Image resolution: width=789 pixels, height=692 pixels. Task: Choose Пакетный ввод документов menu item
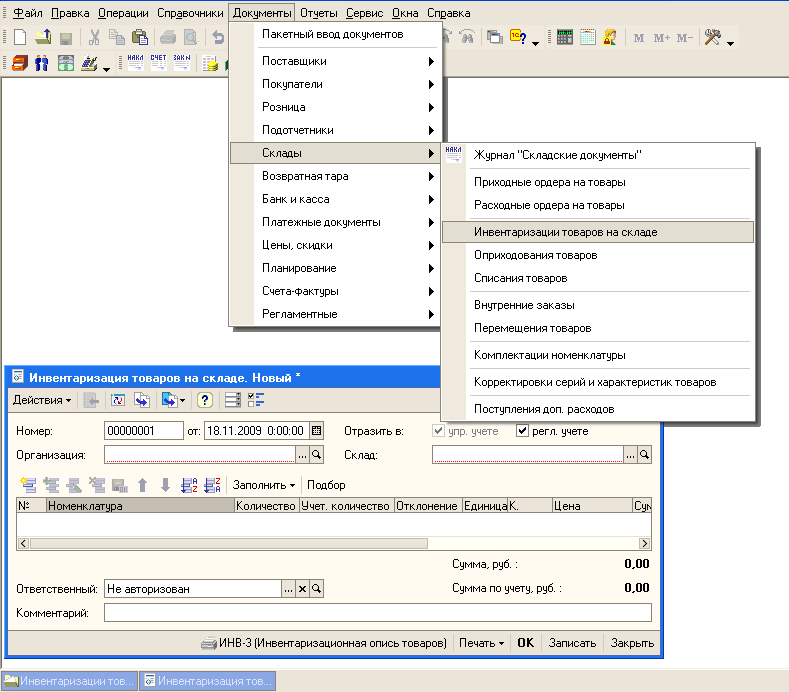click(x=335, y=34)
